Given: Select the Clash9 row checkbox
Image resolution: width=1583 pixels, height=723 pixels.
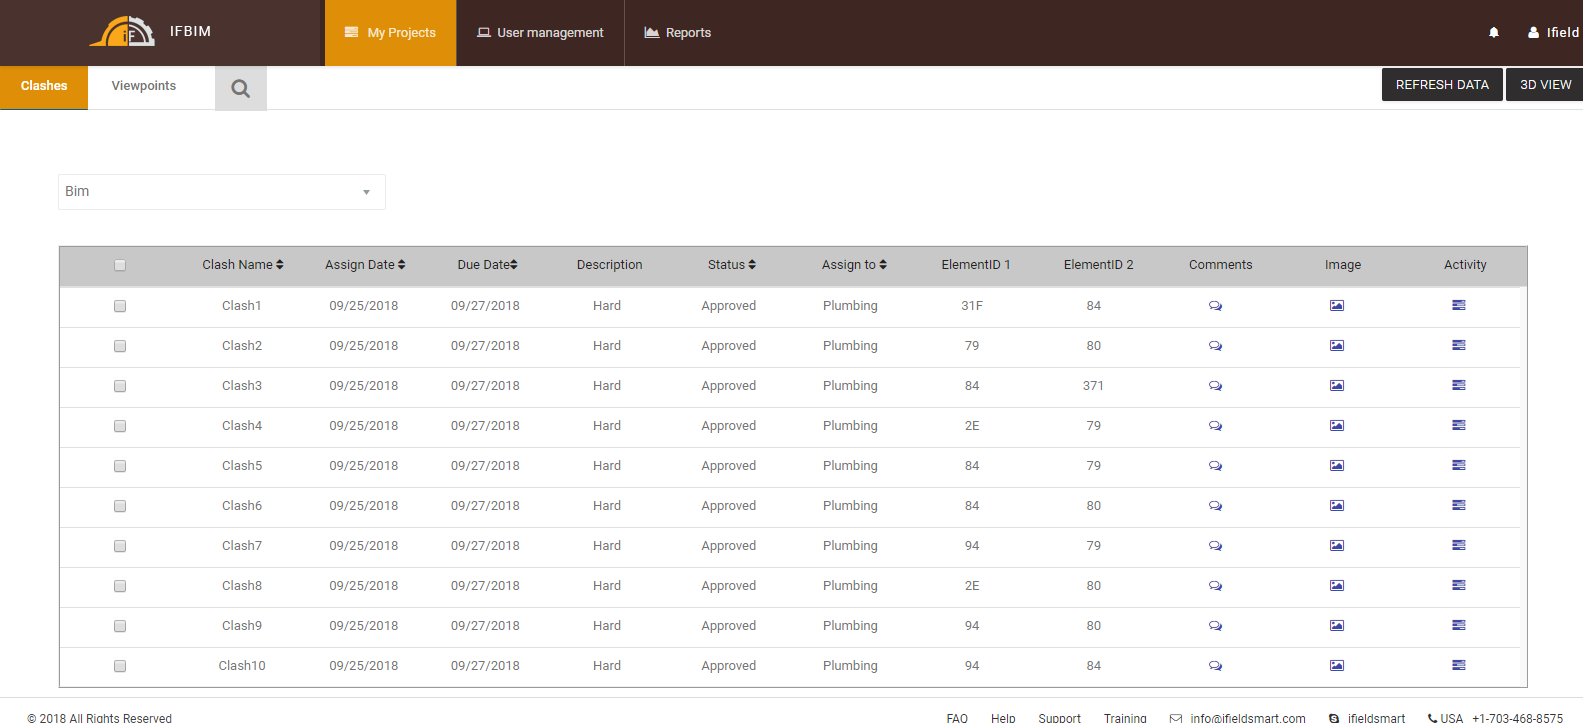Looking at the screenshot, I should (x=120, y=626).
